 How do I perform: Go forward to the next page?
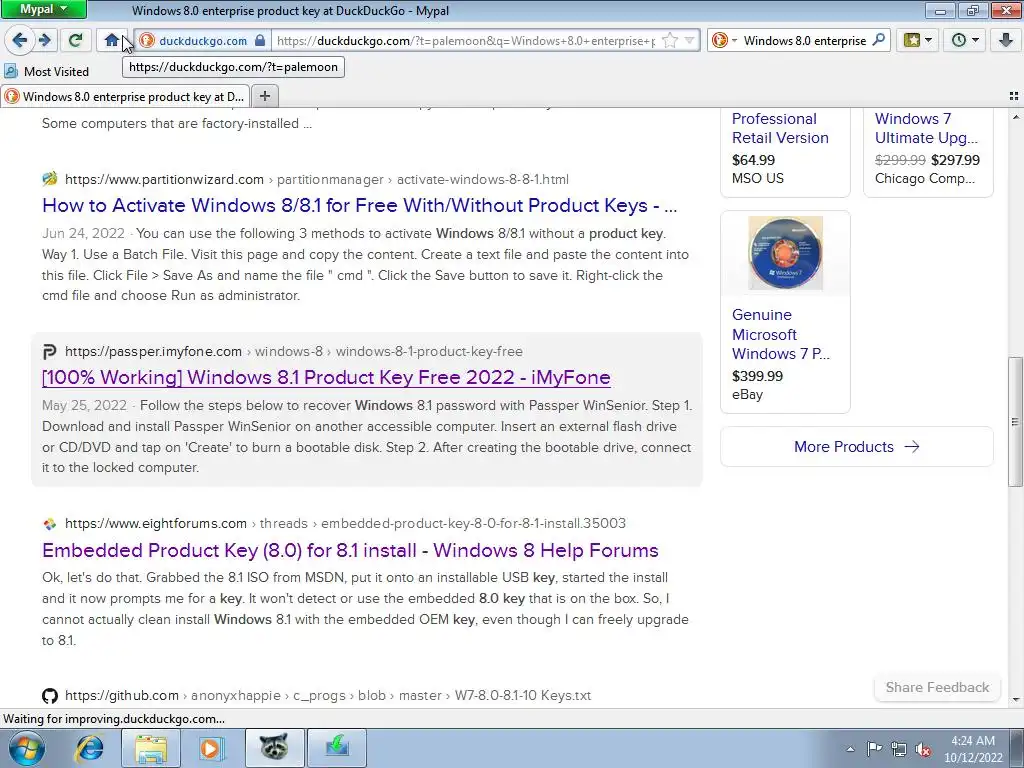[x=45, y=40]
